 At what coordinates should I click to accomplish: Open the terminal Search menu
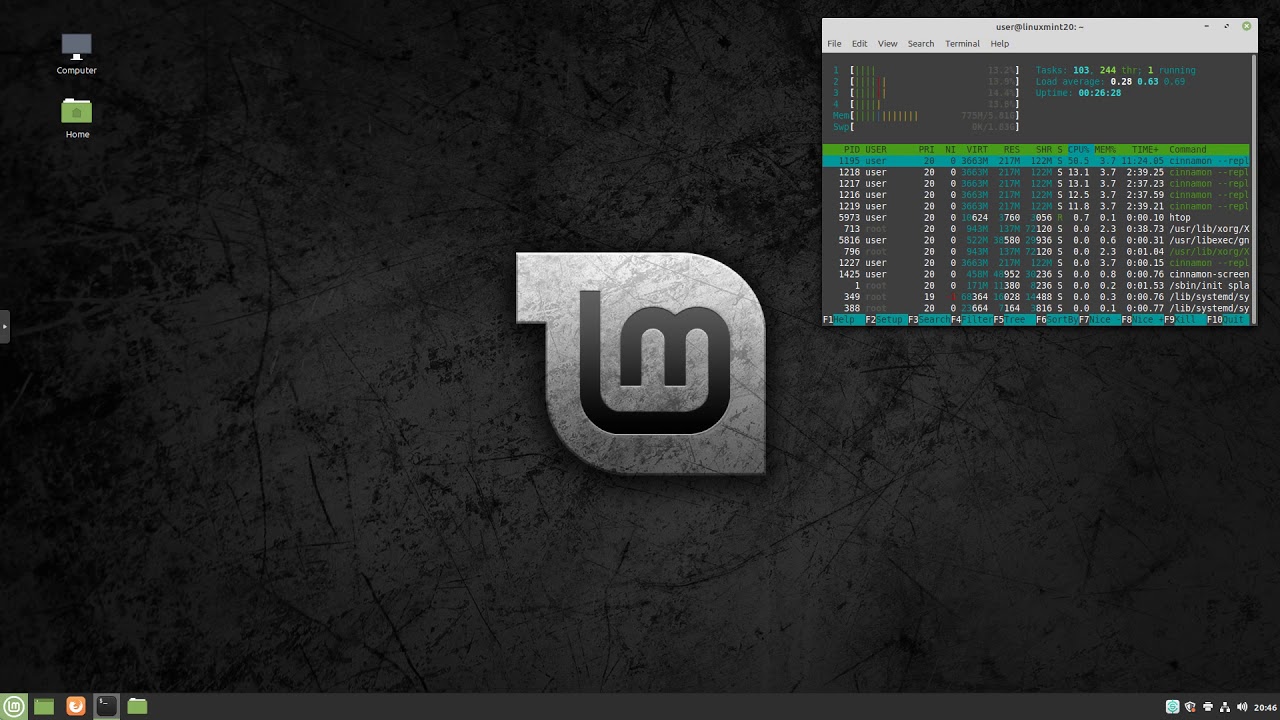point(921,44)
